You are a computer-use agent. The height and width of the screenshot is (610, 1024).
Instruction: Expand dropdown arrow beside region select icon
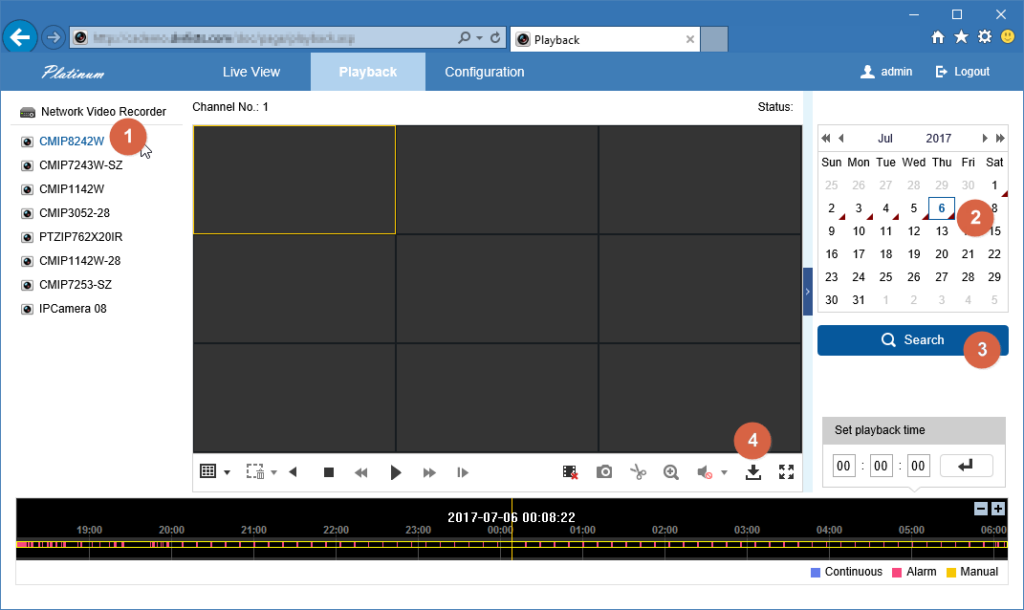[x=274, y=472]
